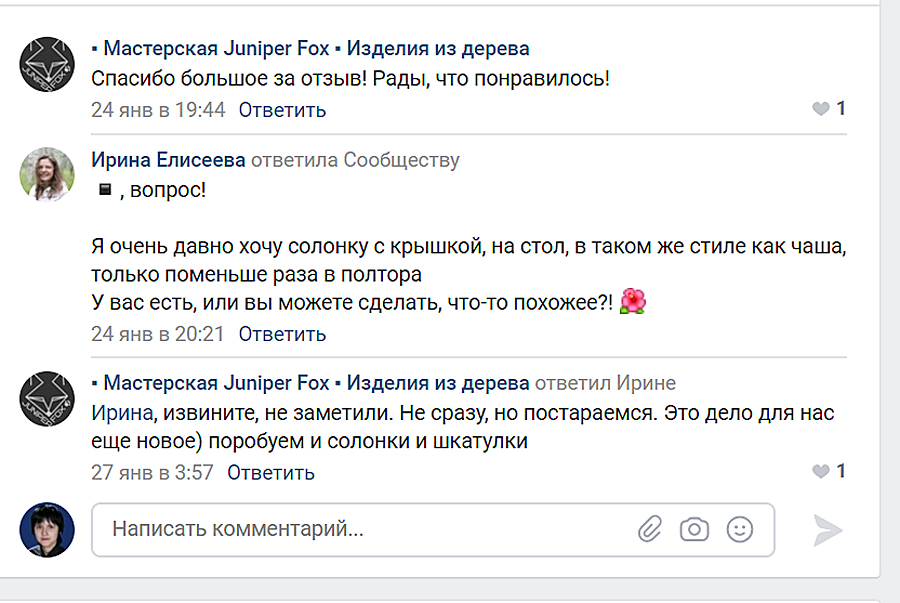Open Ирина Елисеева's profile name link
The width and height of the screenshot is (900, 603).
[167, 160]
